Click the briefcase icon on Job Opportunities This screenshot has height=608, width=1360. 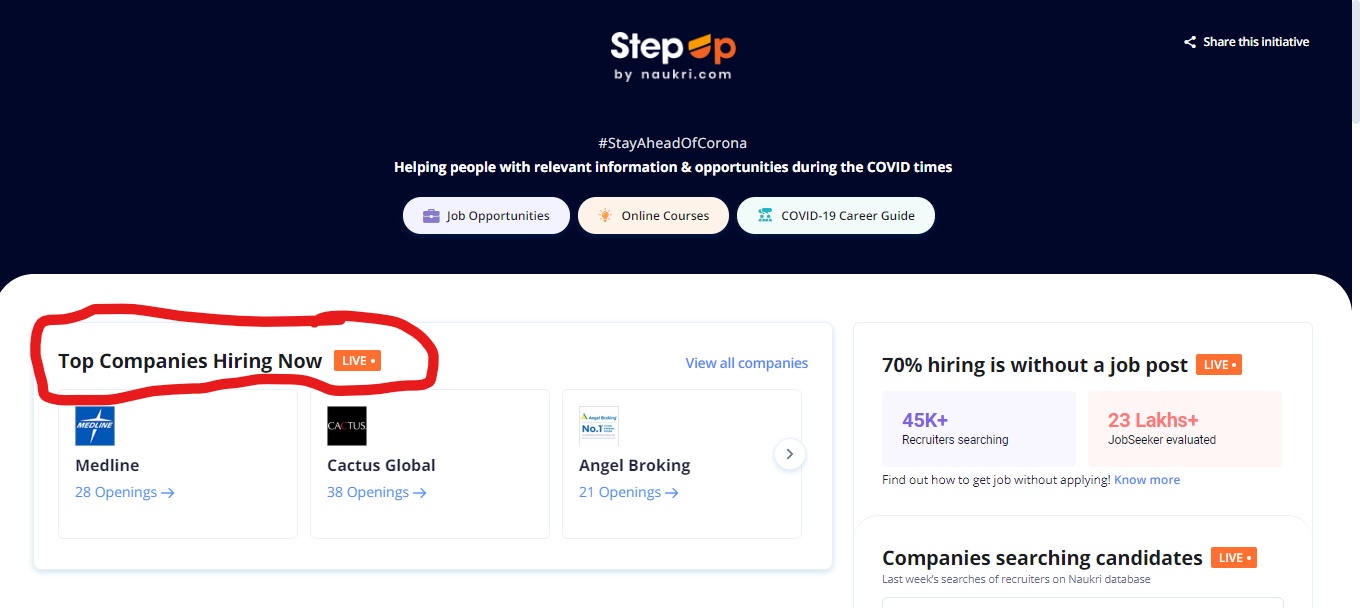coord(431,216)
